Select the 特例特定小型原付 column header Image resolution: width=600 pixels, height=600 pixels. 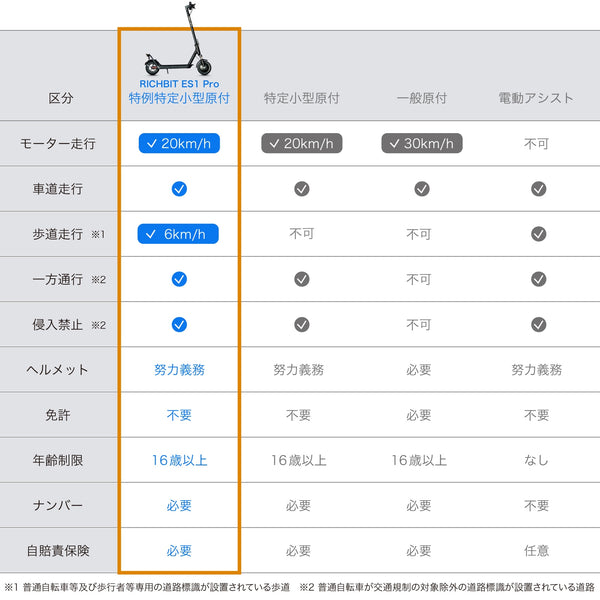tap(179, 99)
